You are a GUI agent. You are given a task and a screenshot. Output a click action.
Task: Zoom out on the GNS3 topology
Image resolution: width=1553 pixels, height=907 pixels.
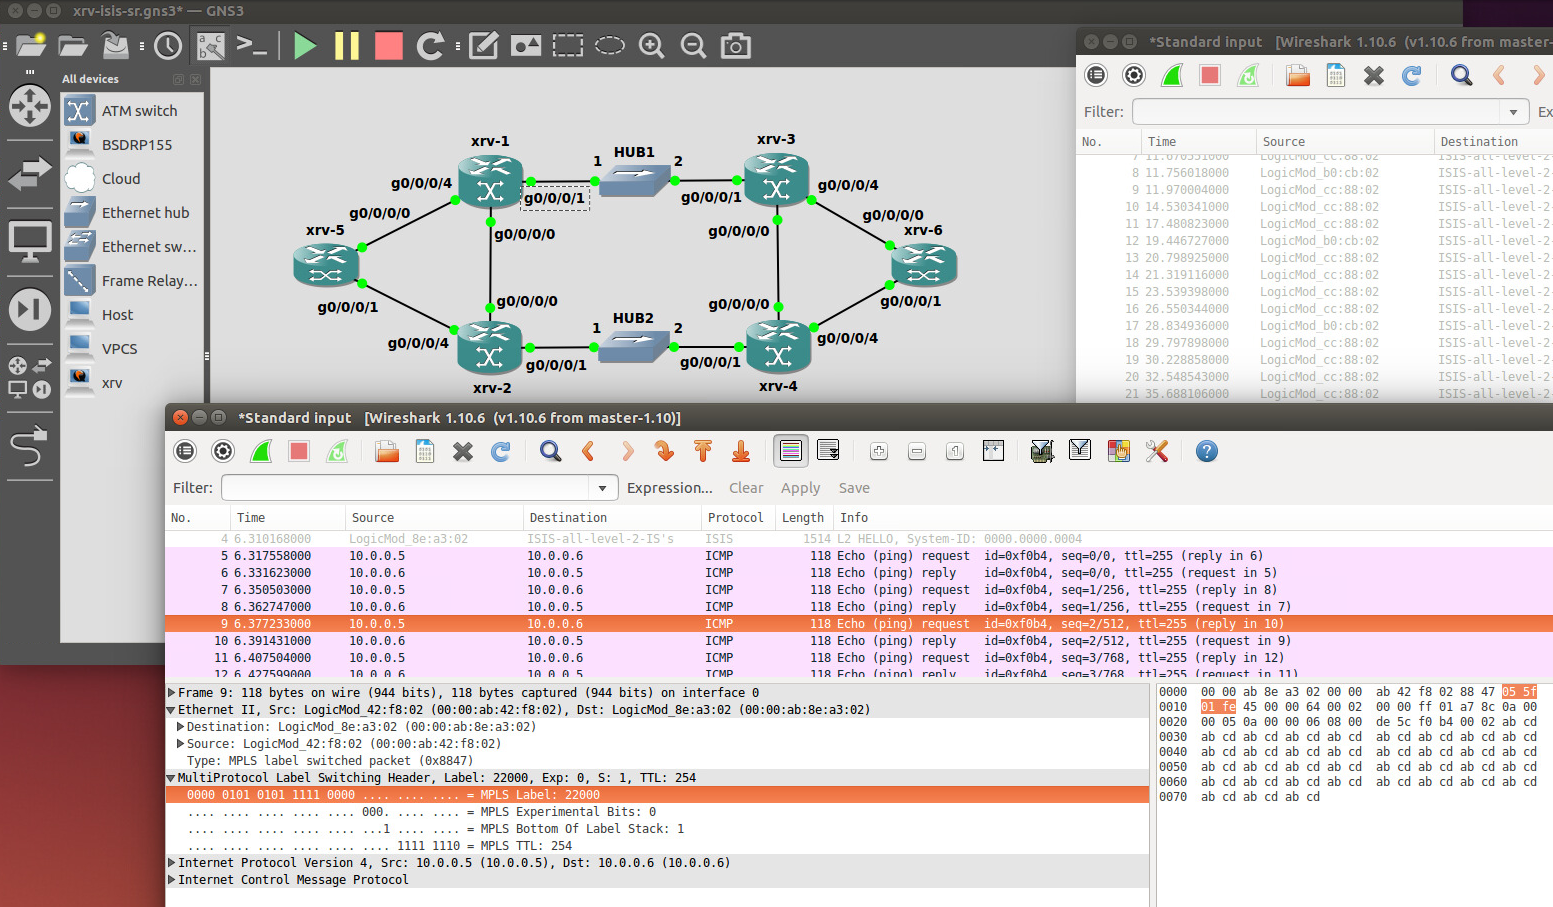click(x=693, y=46)
